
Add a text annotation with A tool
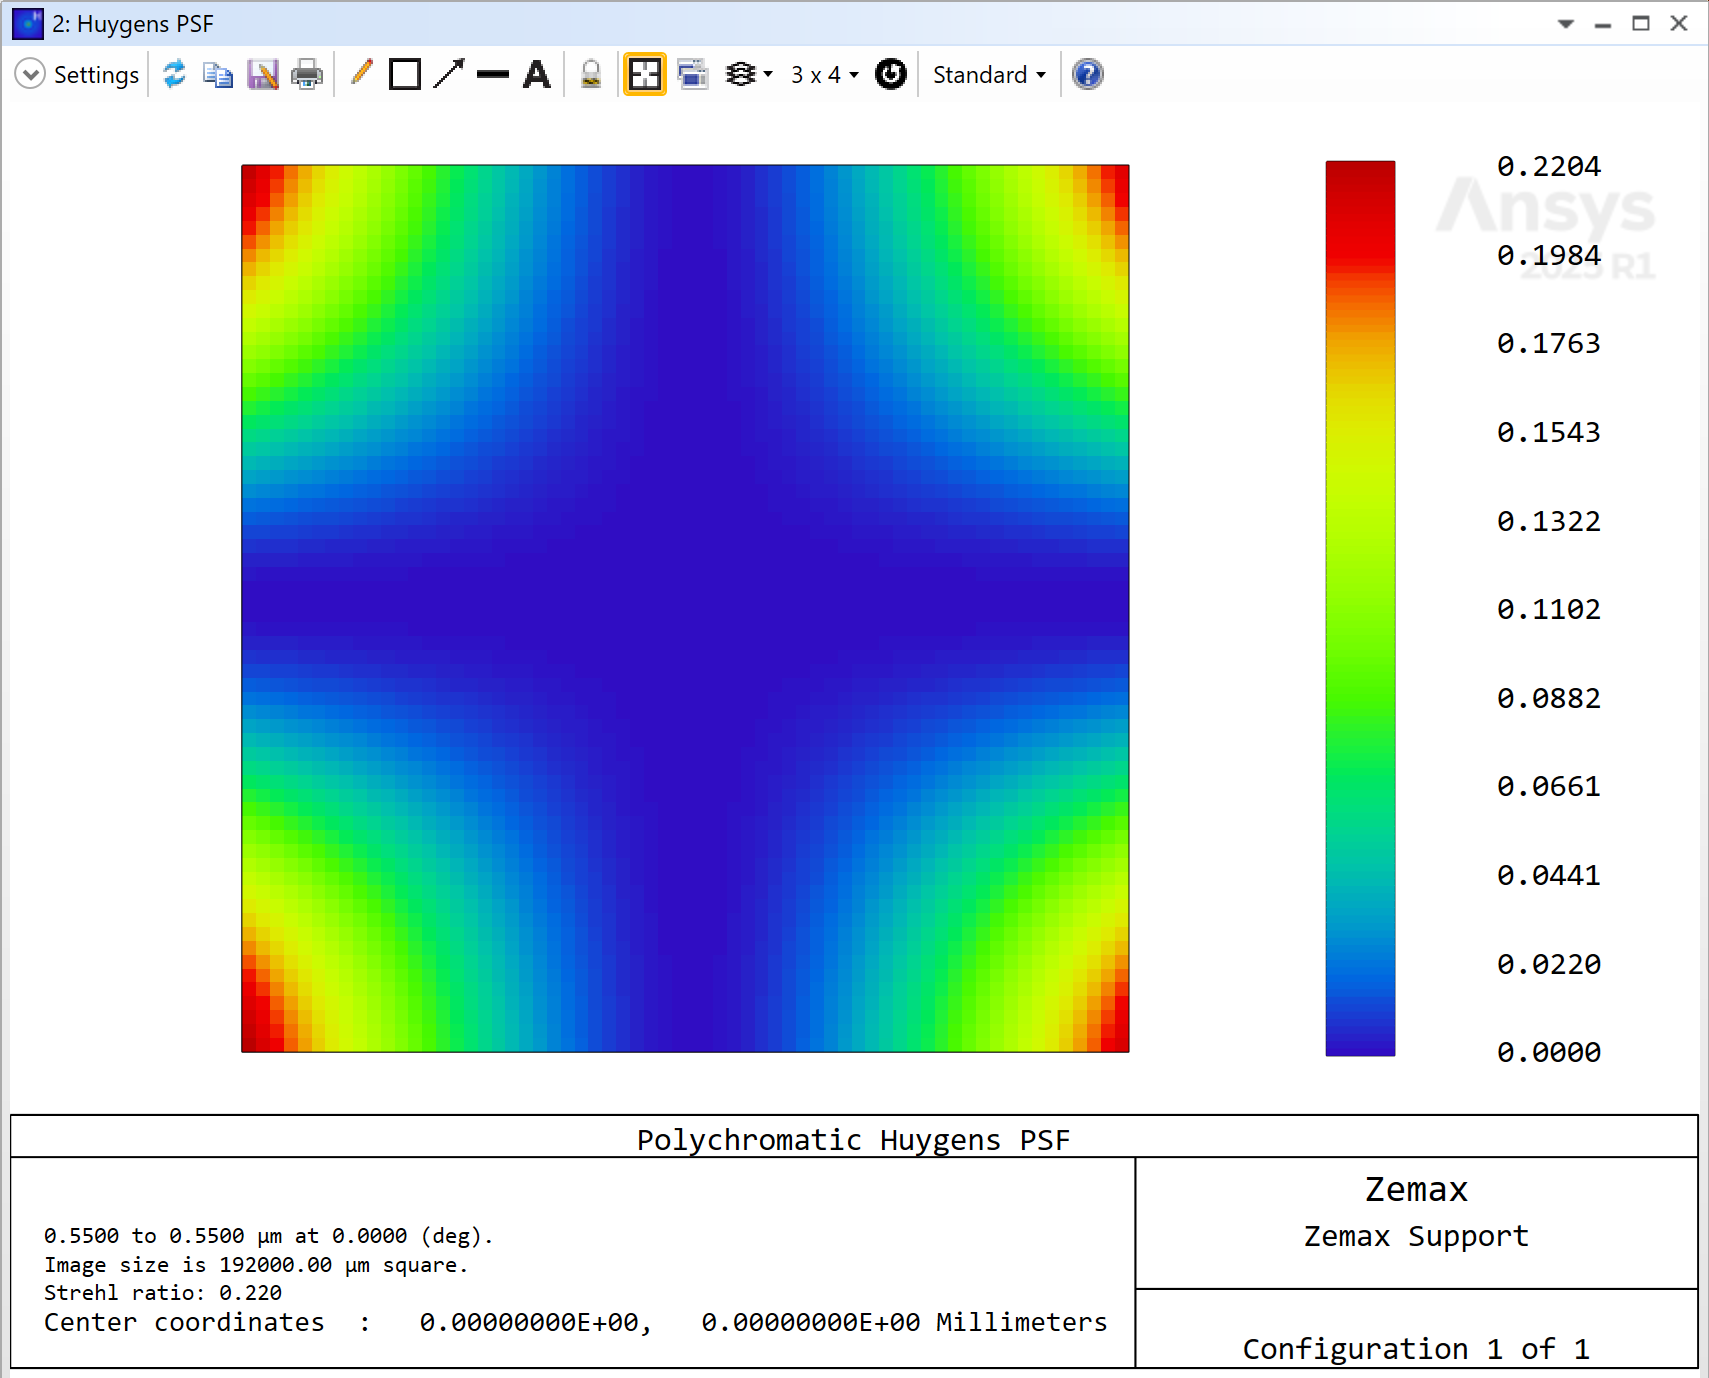537,74
